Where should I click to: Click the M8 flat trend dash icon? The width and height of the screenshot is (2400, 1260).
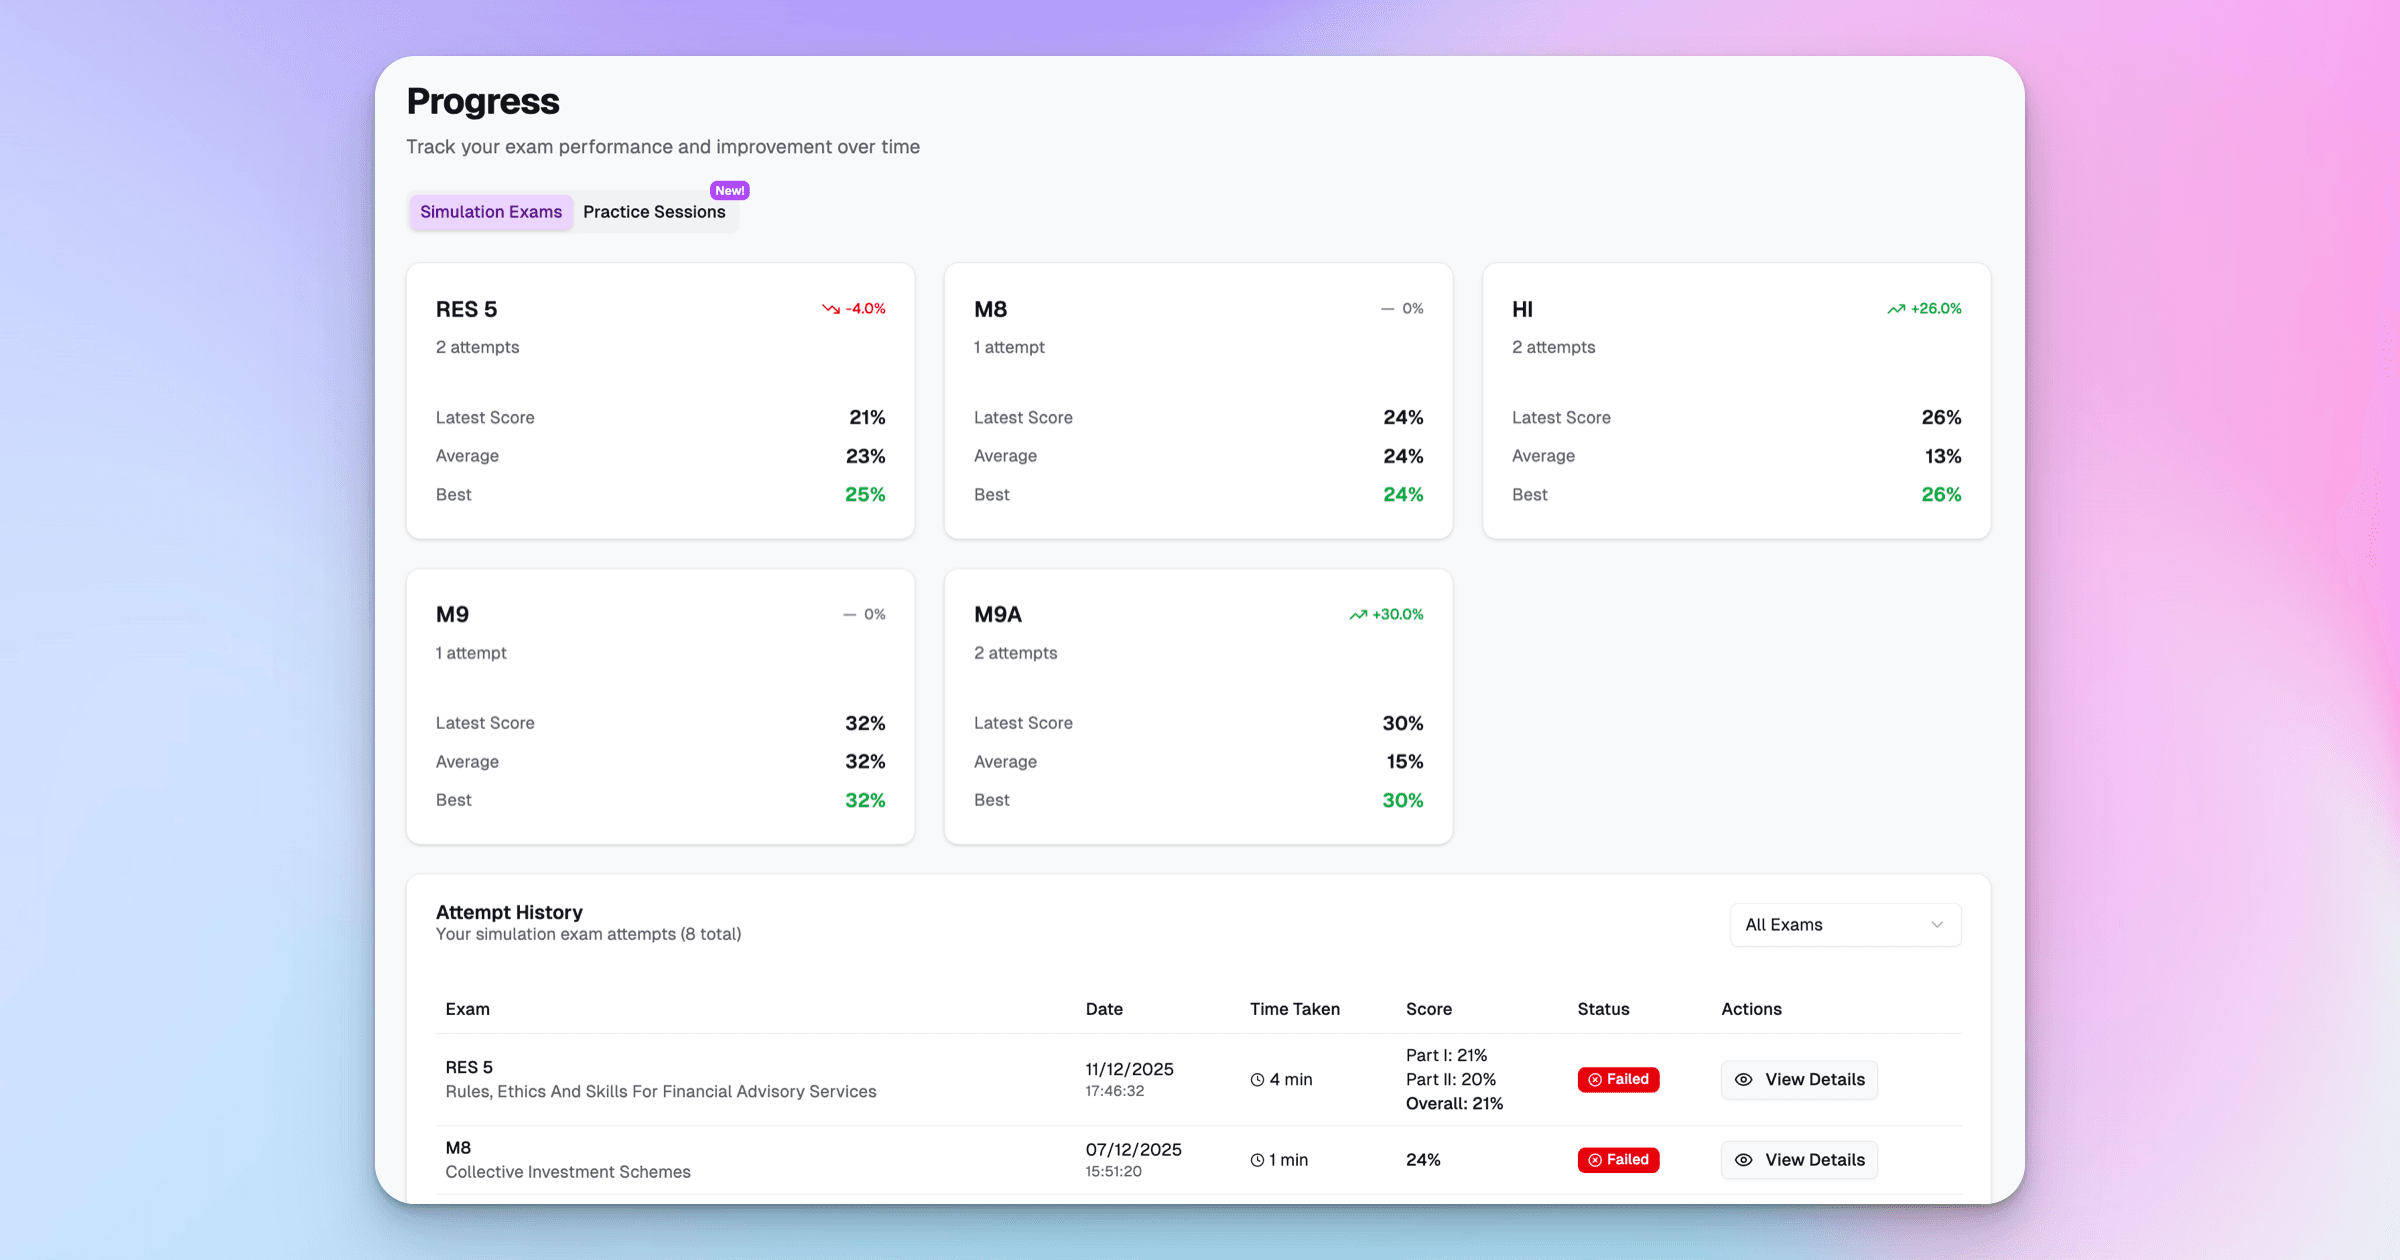[x=1387, y=309]
